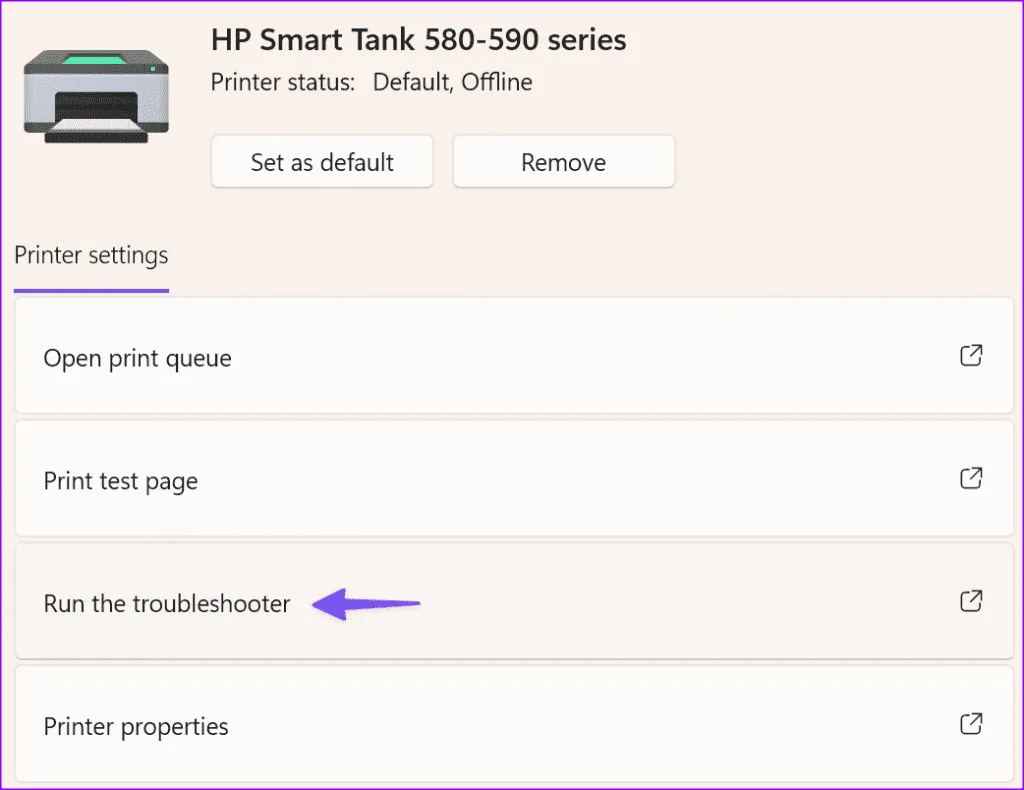
Task: Select the Print test page option
Action: click(500, 481)
